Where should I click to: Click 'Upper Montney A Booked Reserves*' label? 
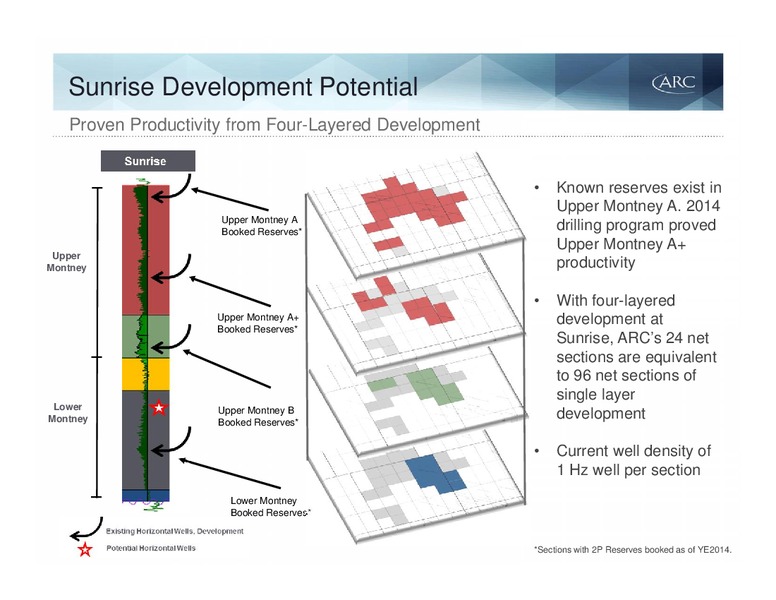pyautogui.click(x=261, y=226)
